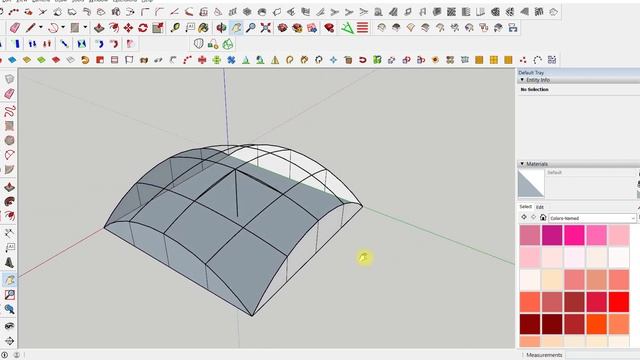Open the Colors-Named materials library dropdown
The height and width of the screenshot is (360, 640).
click(592, 218)
